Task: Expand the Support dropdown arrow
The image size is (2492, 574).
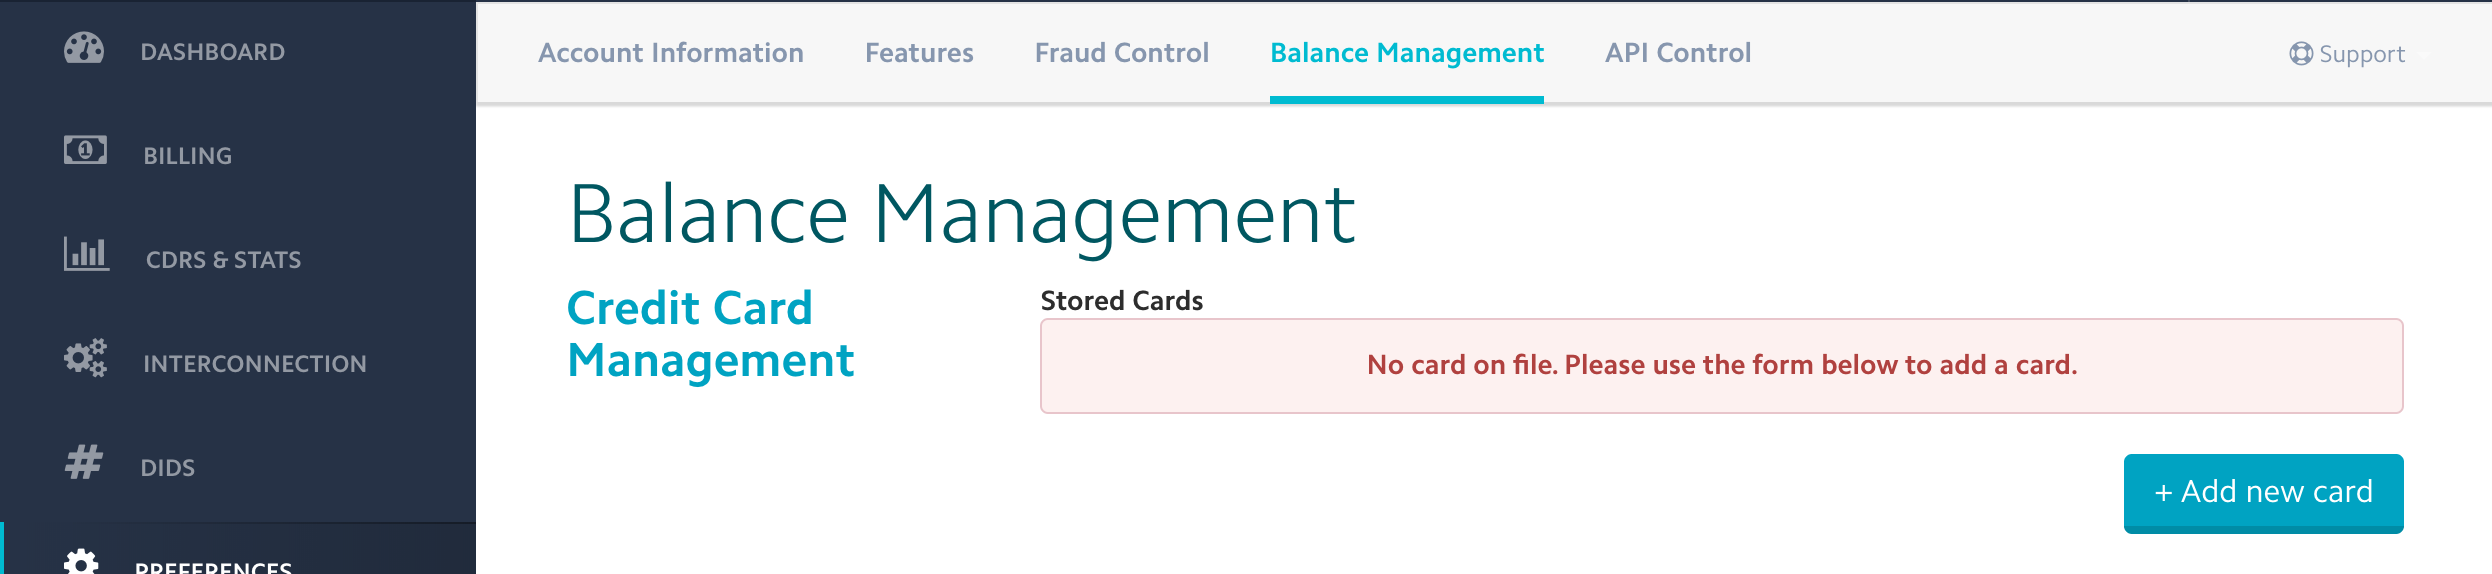Action: tap(2424, 56)
